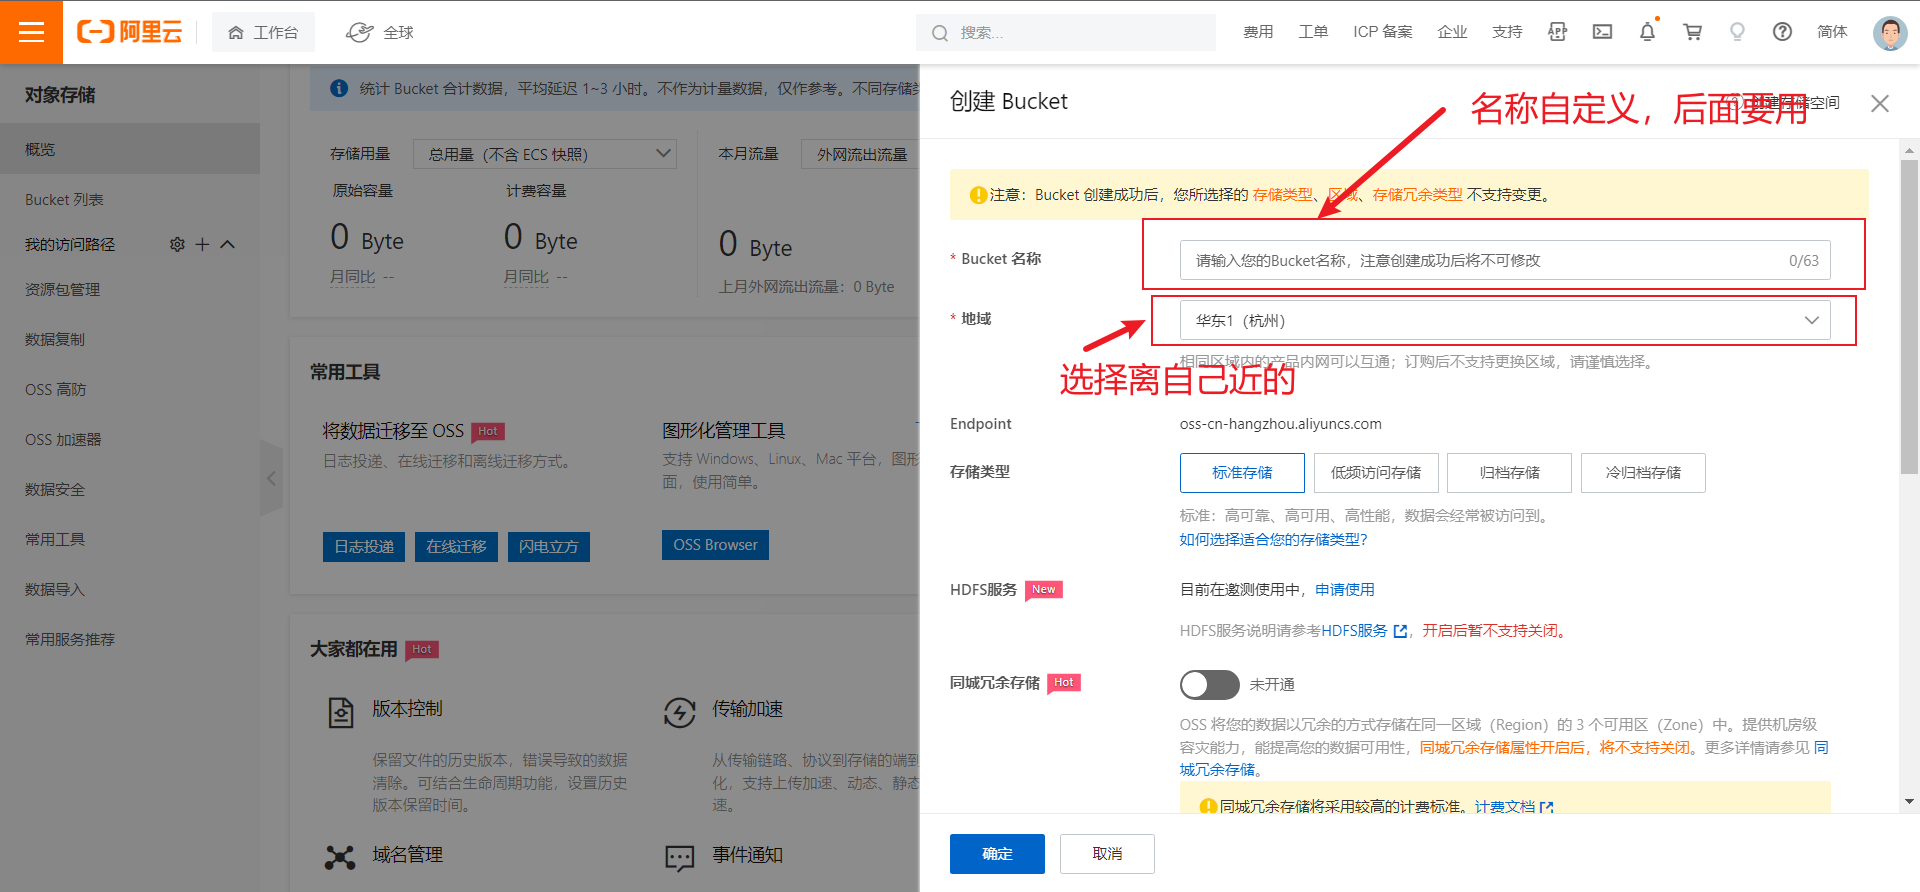This screenshot has height=892, width=1920.
Task: Select 归档存储 storage type
Action: (1510, 473)
